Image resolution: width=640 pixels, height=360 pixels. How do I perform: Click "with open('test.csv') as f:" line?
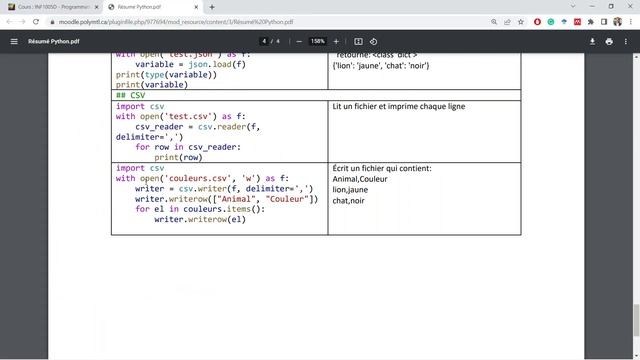(x=181, y=117)
